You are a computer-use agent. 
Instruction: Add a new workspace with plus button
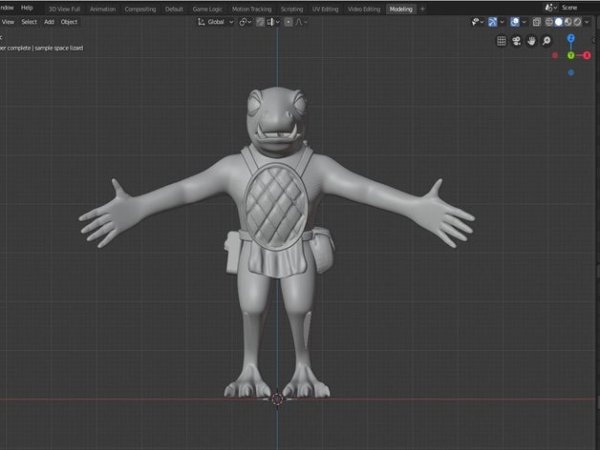pos(422,8)
